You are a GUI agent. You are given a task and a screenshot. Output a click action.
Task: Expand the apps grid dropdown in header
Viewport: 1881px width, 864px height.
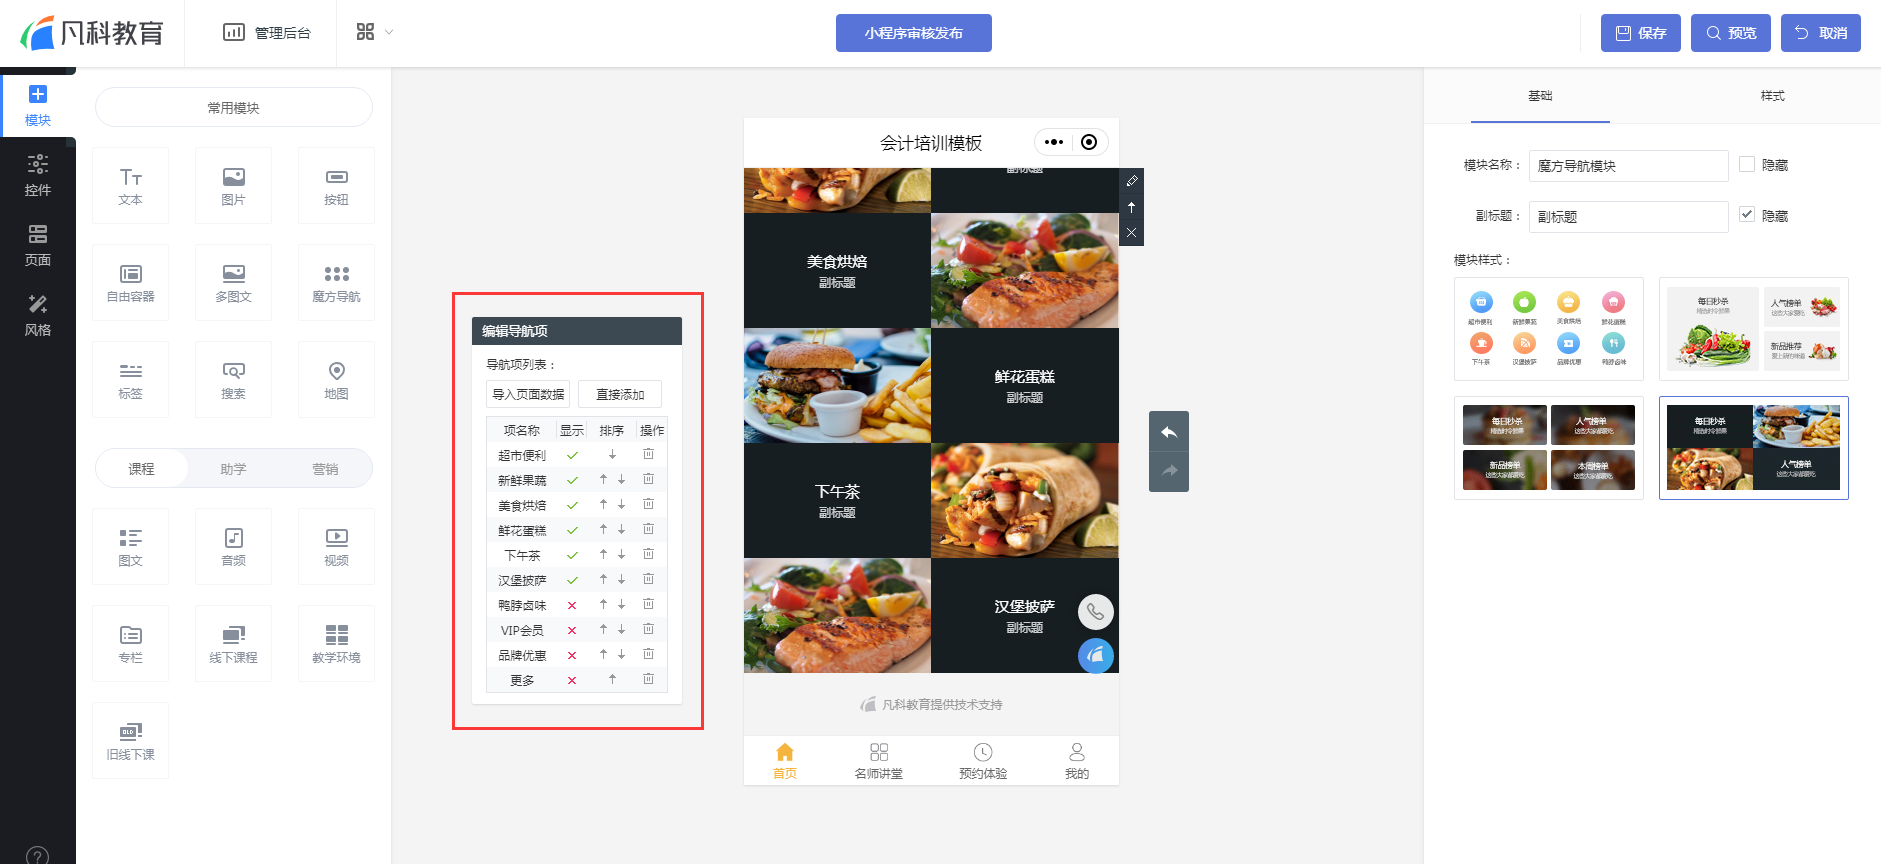click(x=375, y=32)
